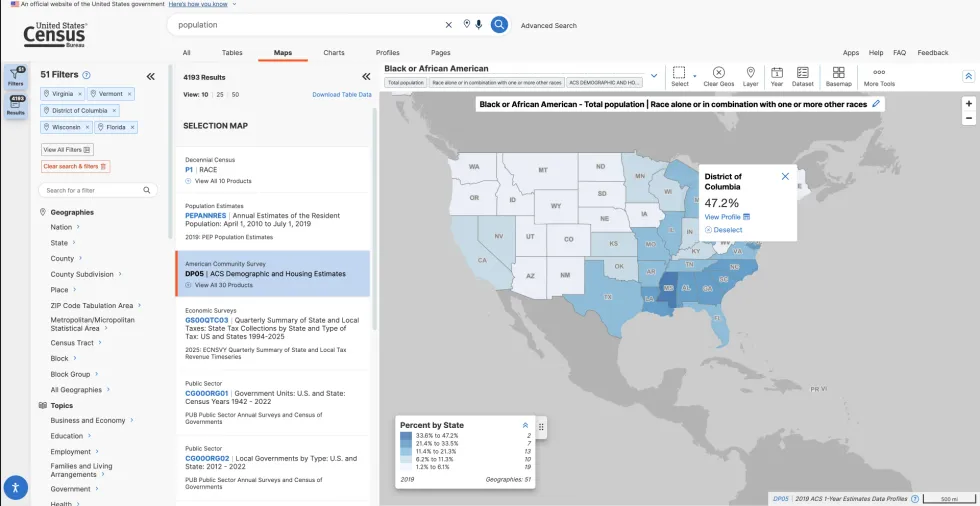Click the info icon next to 51 Filters
Image resolution: width=980 pixels, height=506 pixels.
(87, 74)
